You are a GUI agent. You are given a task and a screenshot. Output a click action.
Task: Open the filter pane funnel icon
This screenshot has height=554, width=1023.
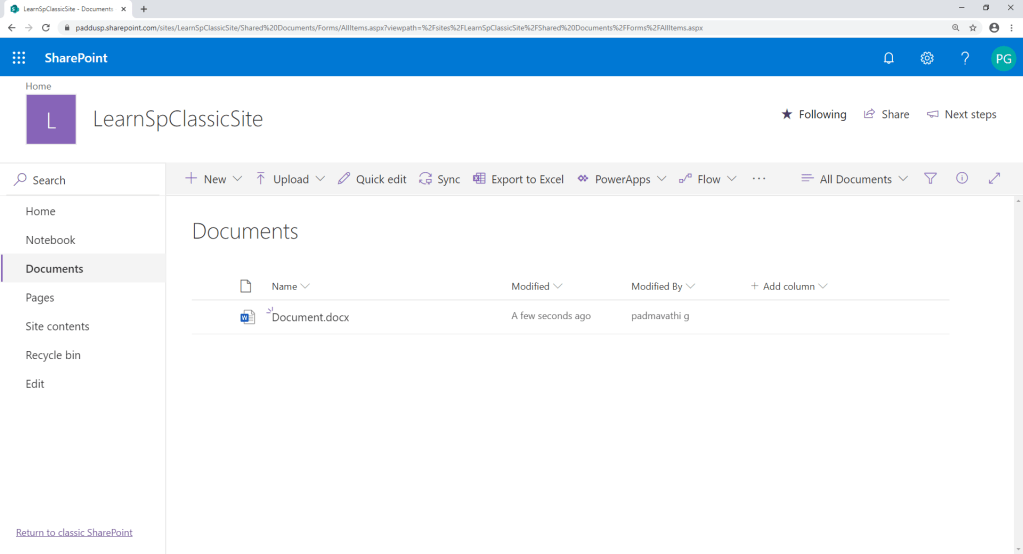pyautogui.click(x=930, y=179)
